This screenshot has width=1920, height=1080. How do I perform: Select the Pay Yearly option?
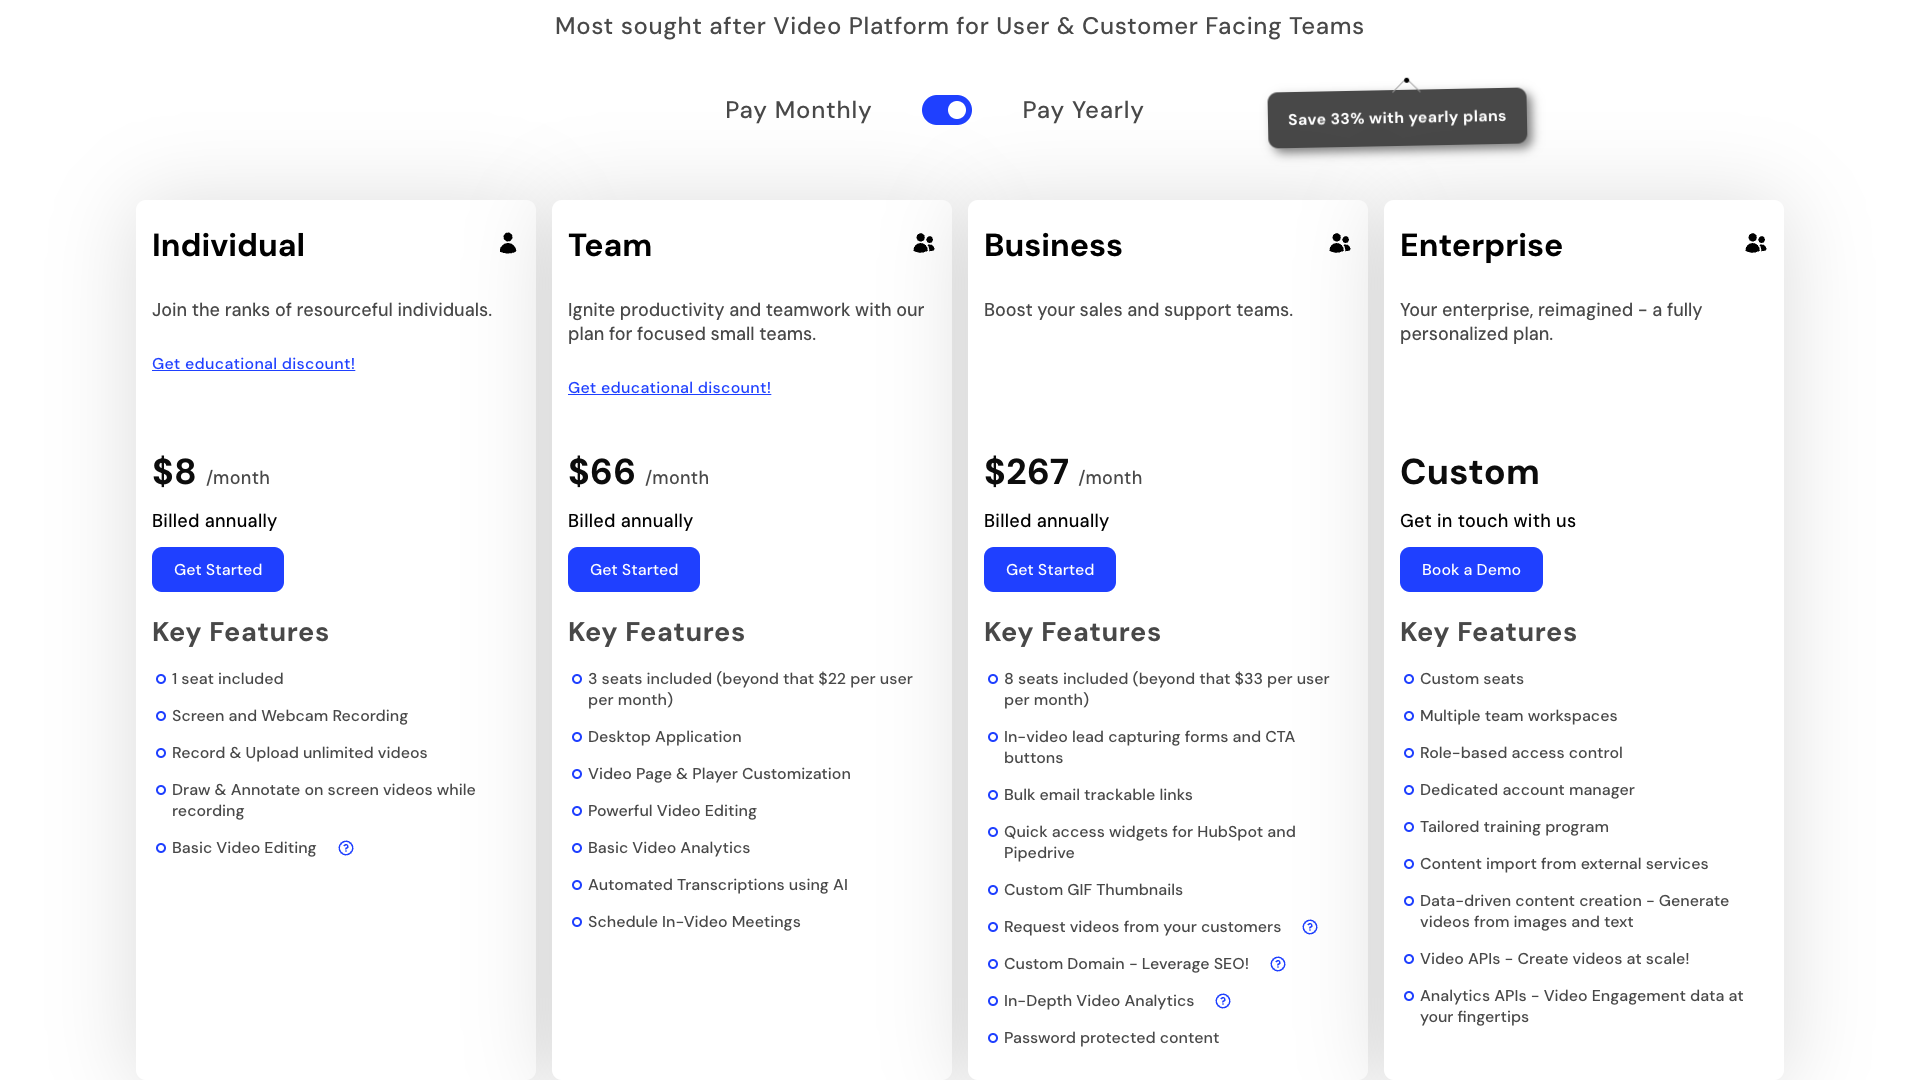[1082, 110]
